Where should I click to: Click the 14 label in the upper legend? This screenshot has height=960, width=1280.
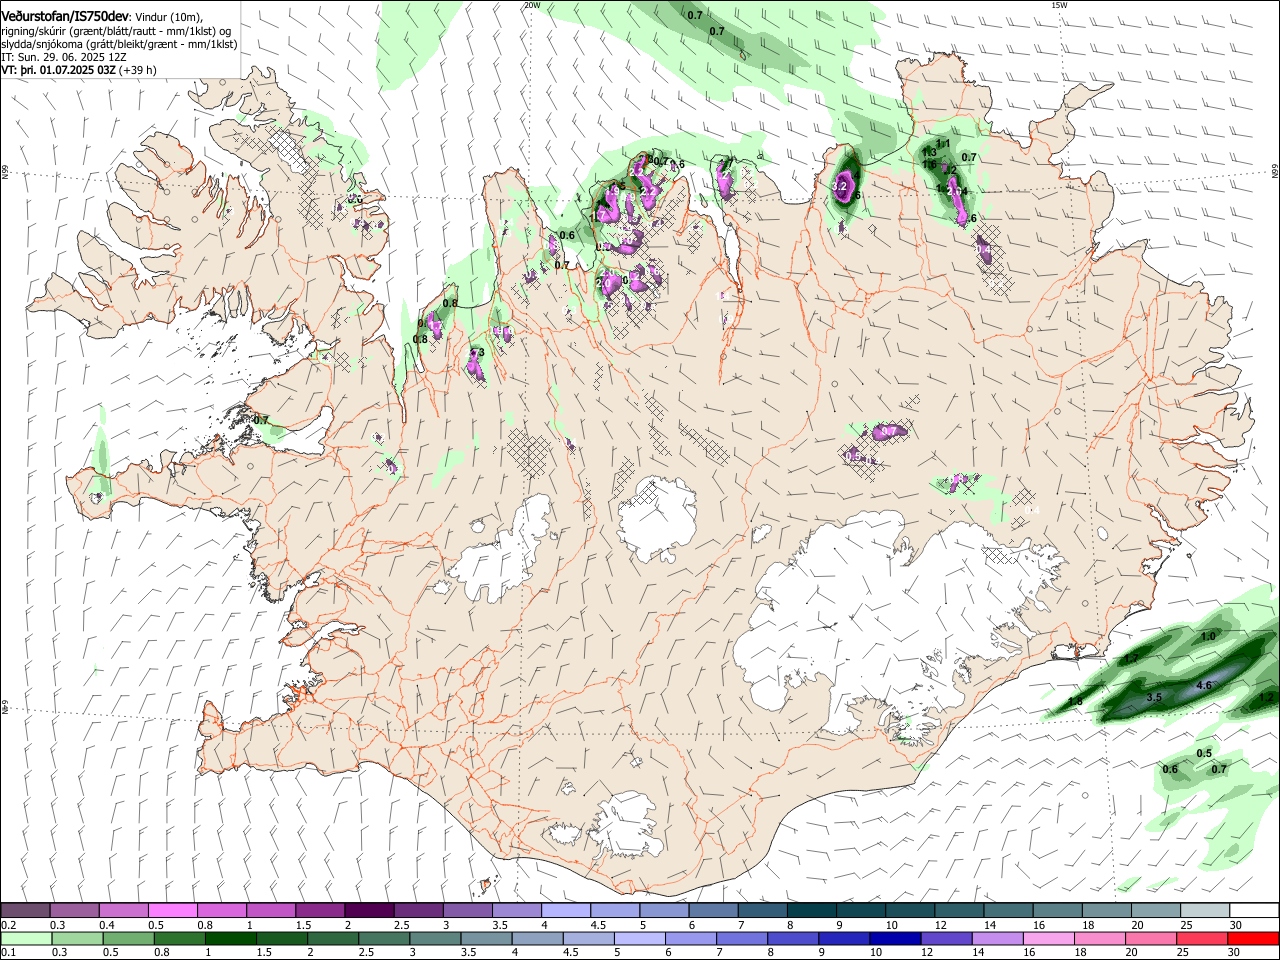pos(990,925)
